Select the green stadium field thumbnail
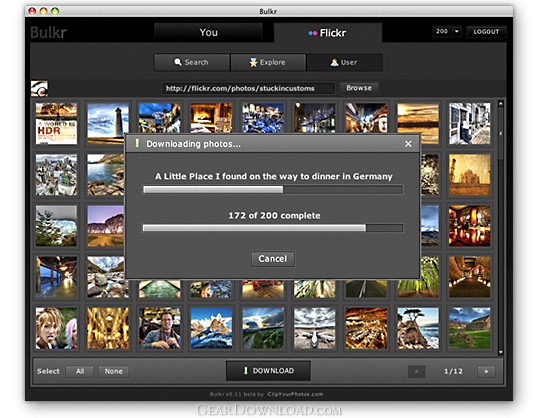Image resolution: width=539 pixels, height=418 pixels. pos(470,328)
